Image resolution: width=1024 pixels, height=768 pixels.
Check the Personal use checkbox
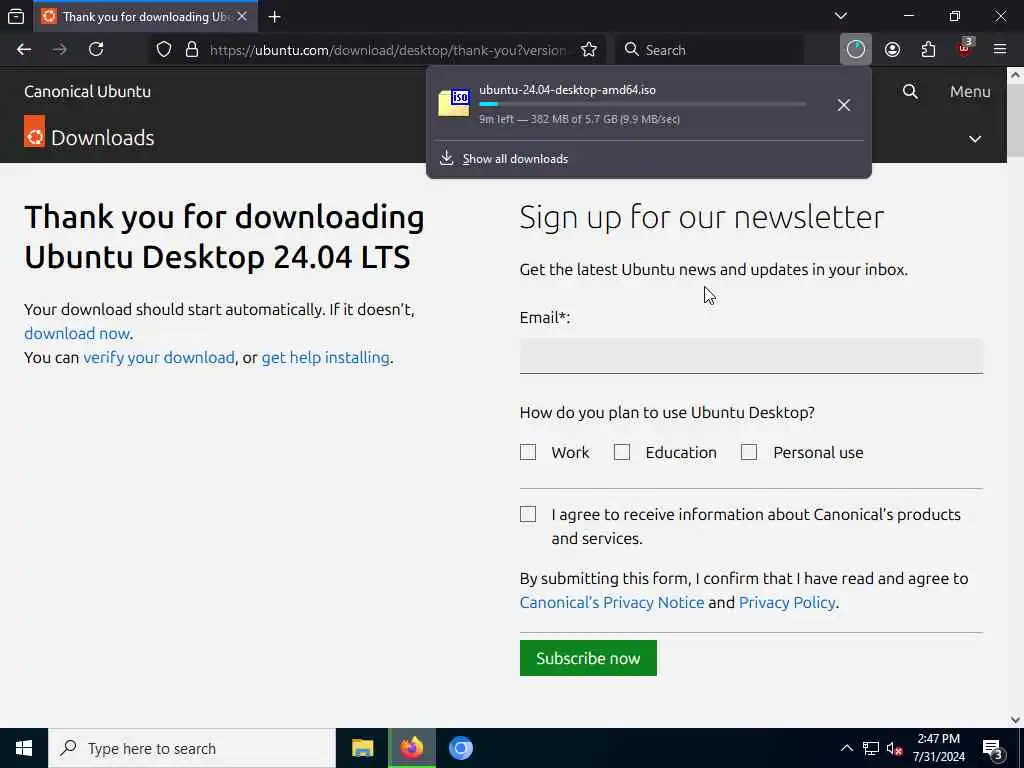(749, 452)
